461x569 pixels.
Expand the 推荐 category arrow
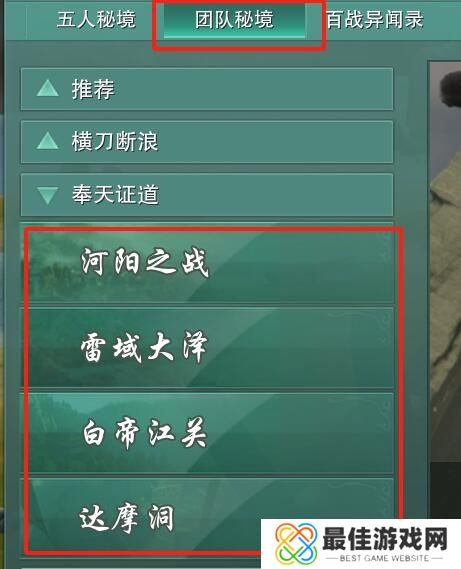[x=48, y=88]
